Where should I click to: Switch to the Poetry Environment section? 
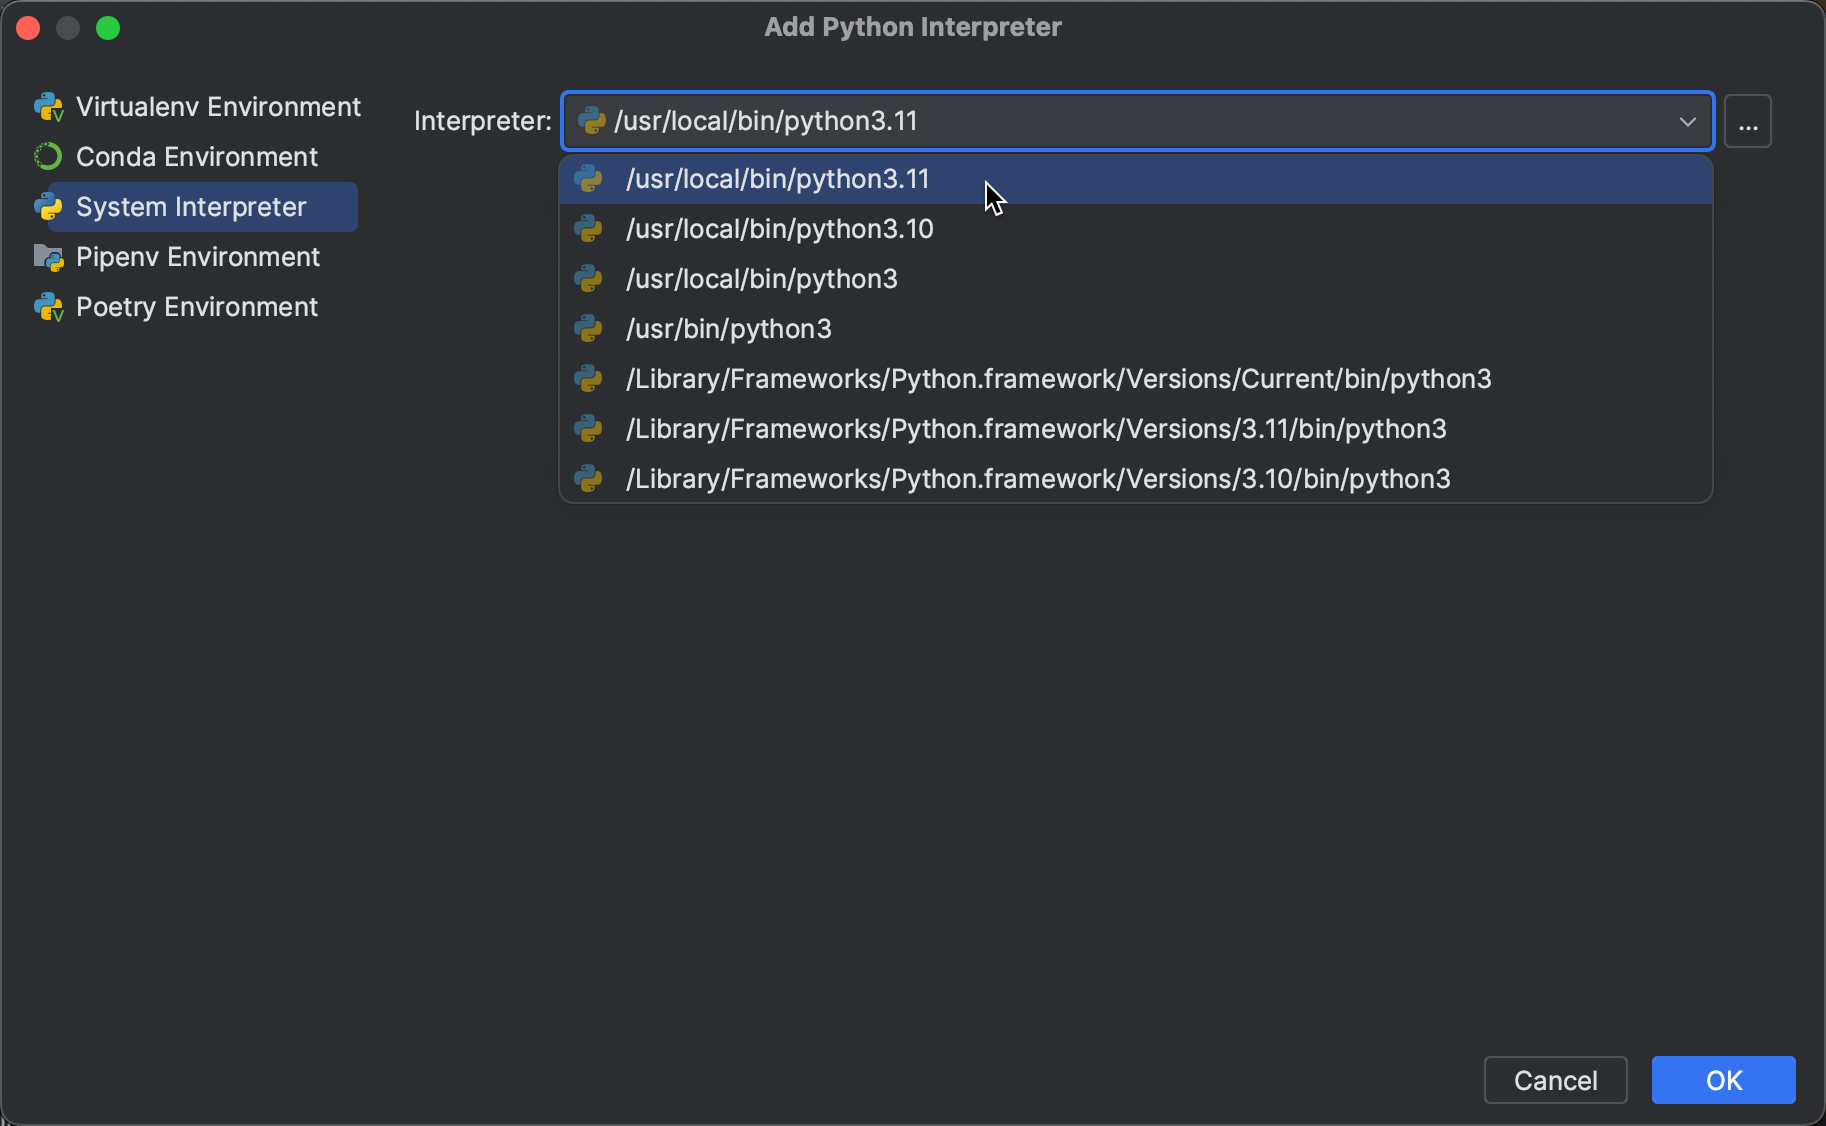[197, 307]
